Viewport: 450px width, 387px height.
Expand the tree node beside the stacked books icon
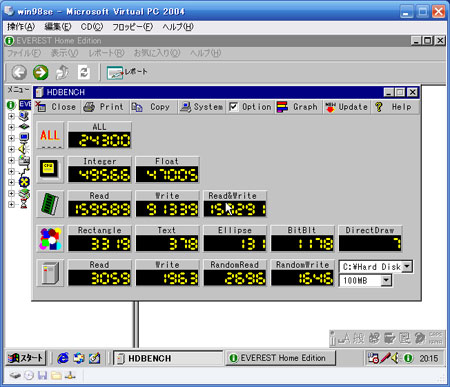click(11, 193)
